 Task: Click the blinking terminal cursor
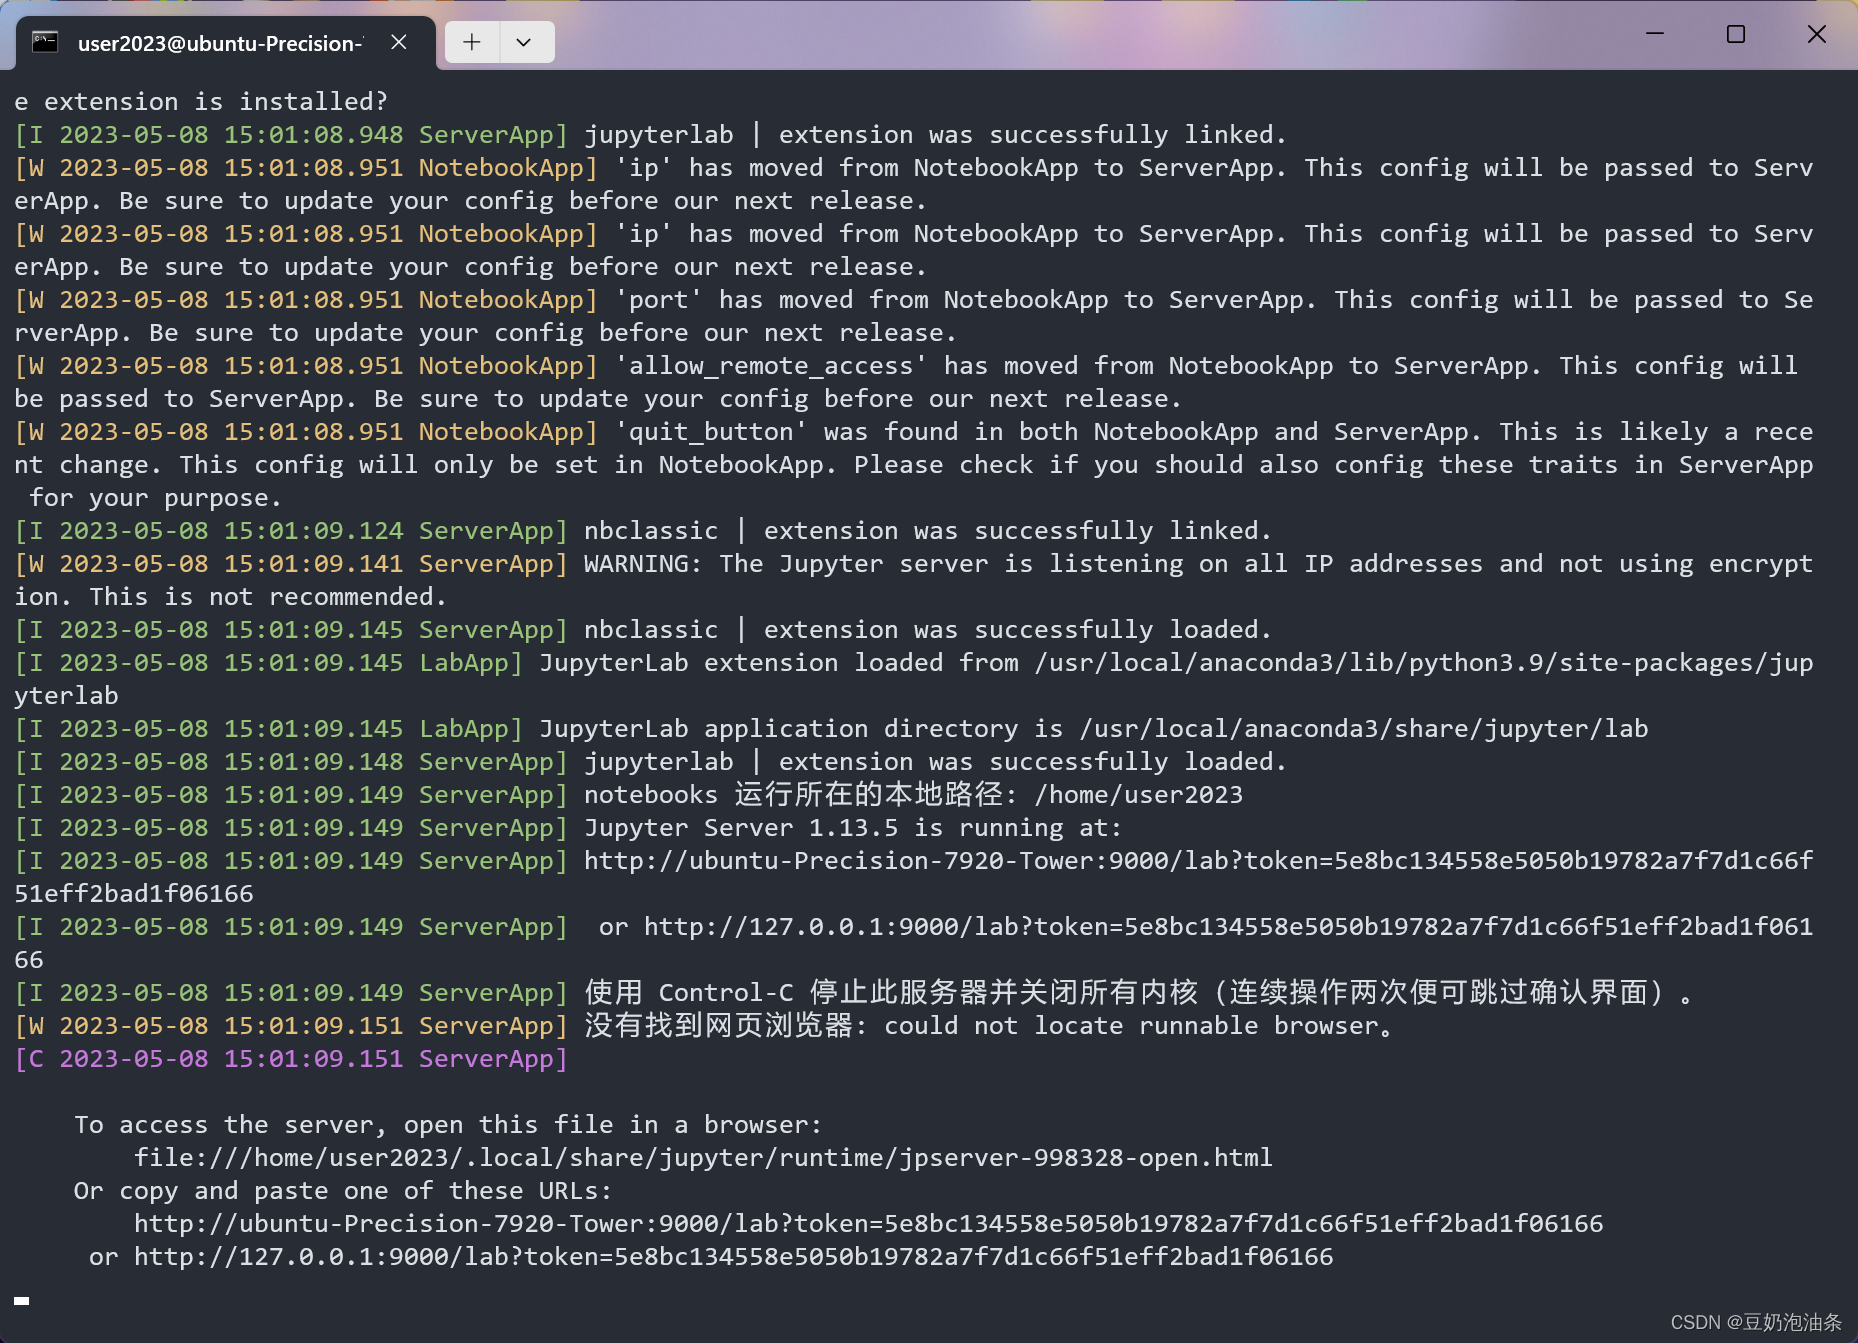pyautogui.click(x=22, y=1301)
